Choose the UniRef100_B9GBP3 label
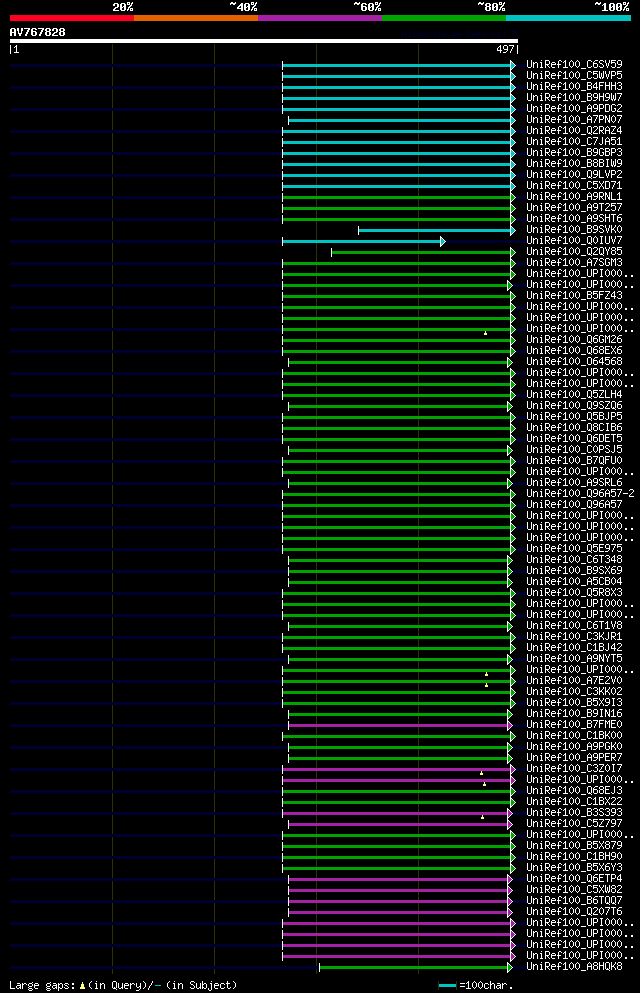The image size is (640, 993). point(574,153)
